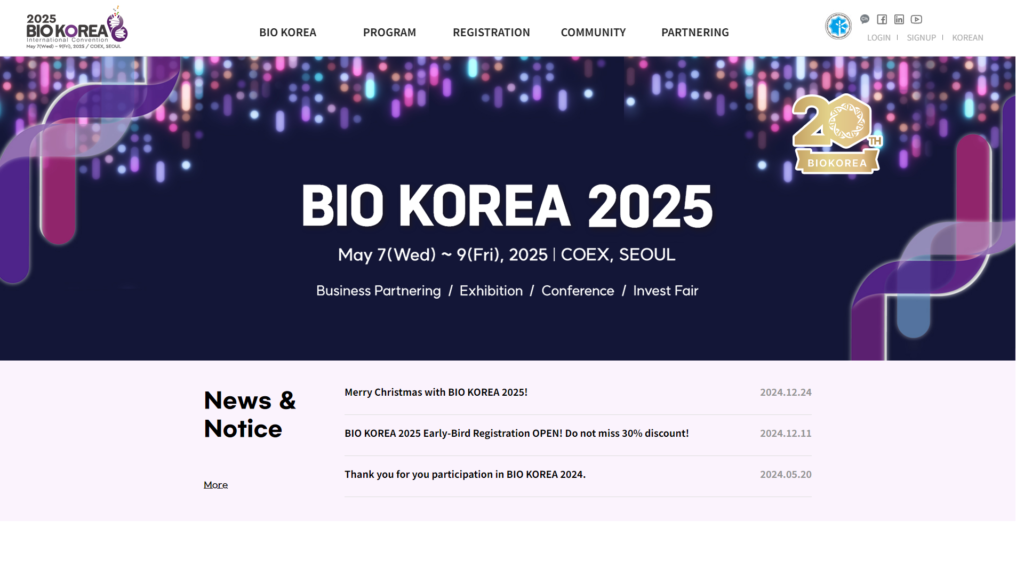
Task: Switch the site language to KOREAN
Action: 967,38
